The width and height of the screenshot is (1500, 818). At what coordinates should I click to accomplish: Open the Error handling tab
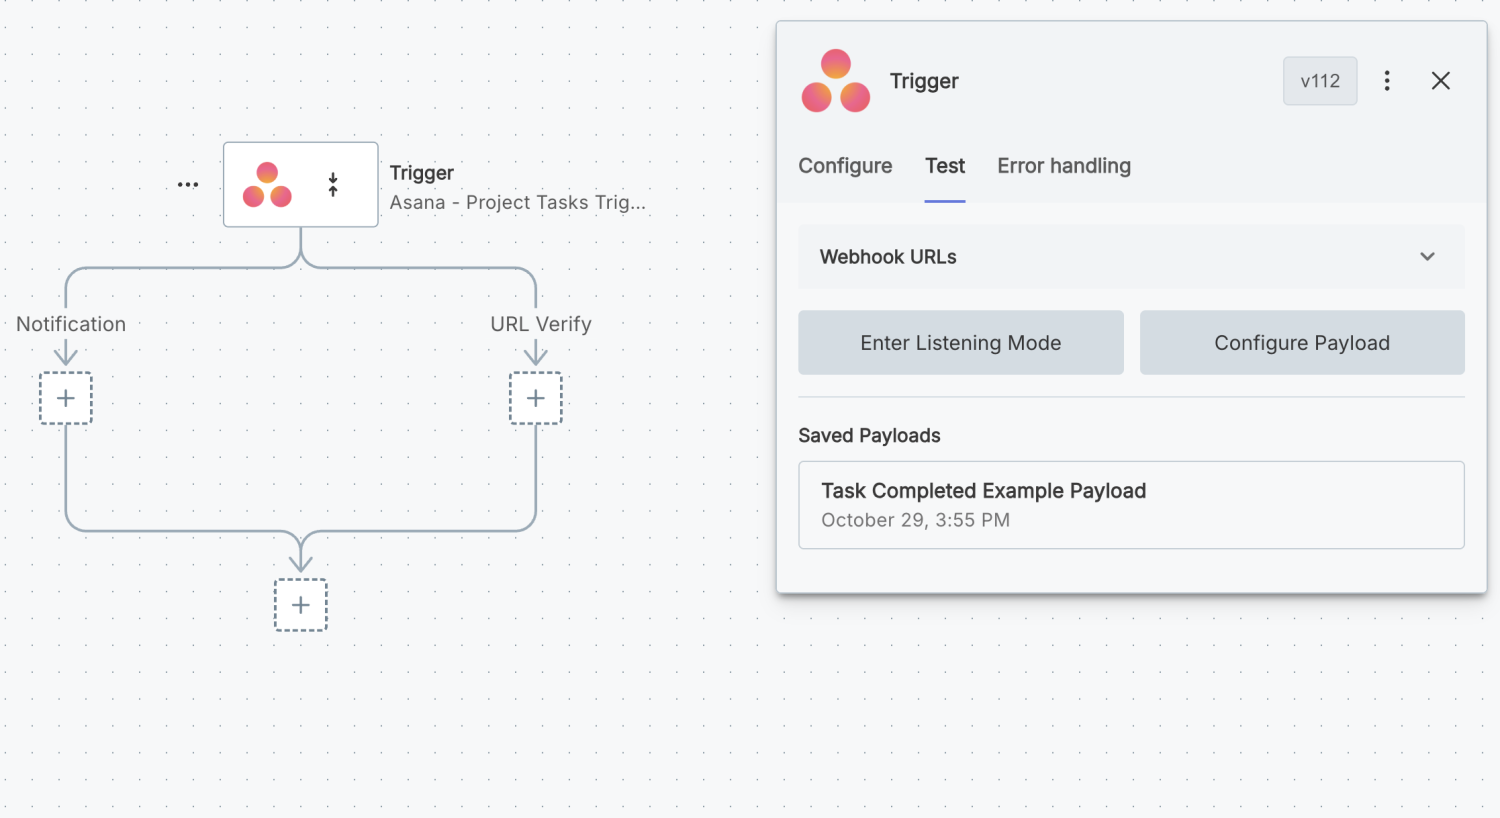click(1063, 166)
